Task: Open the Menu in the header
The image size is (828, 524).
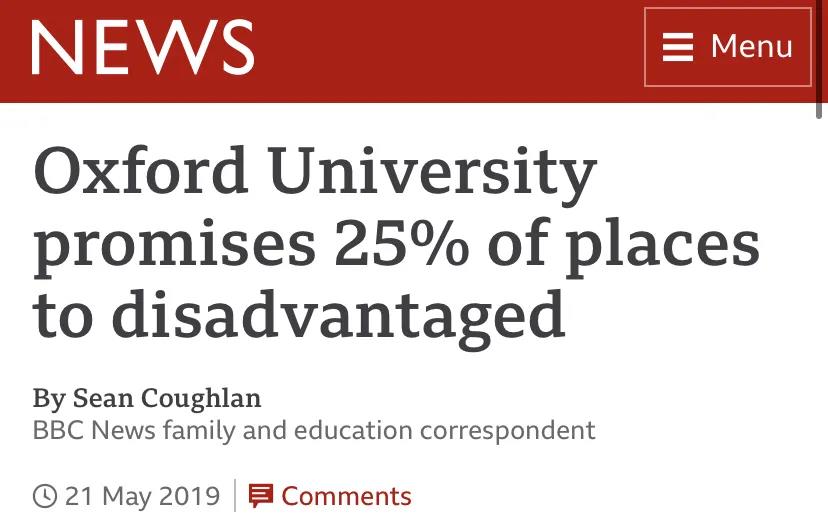Action: tap(727, 47)
